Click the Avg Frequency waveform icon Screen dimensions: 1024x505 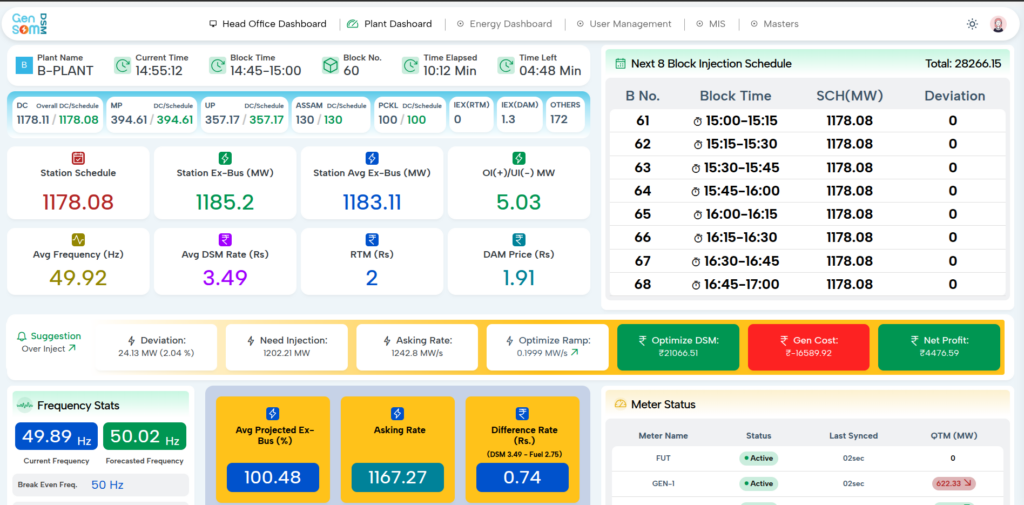[78, 239]
